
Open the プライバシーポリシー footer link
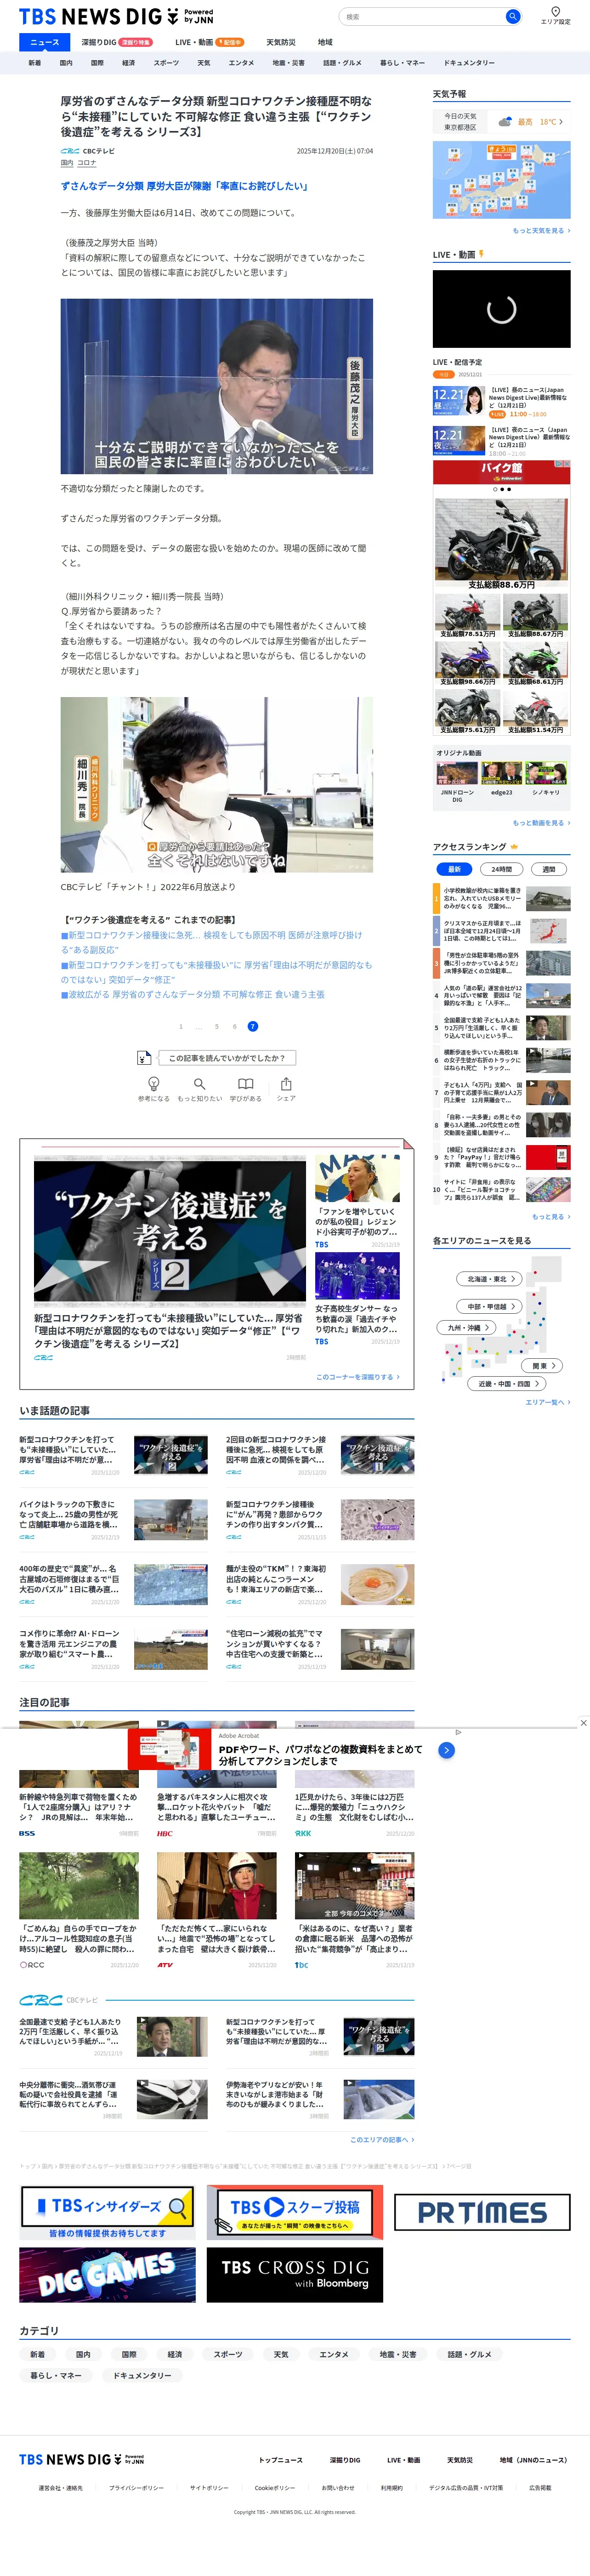click(136, 2488)
